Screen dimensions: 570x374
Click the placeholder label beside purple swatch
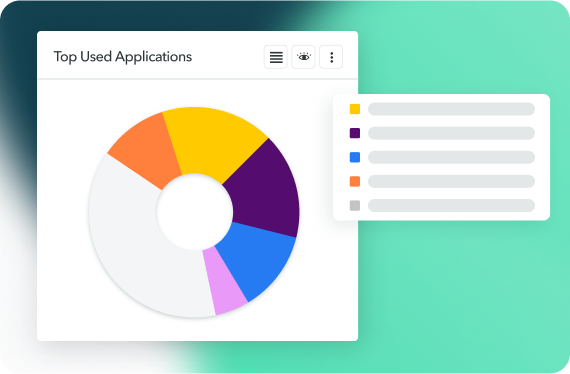point(451,133)
